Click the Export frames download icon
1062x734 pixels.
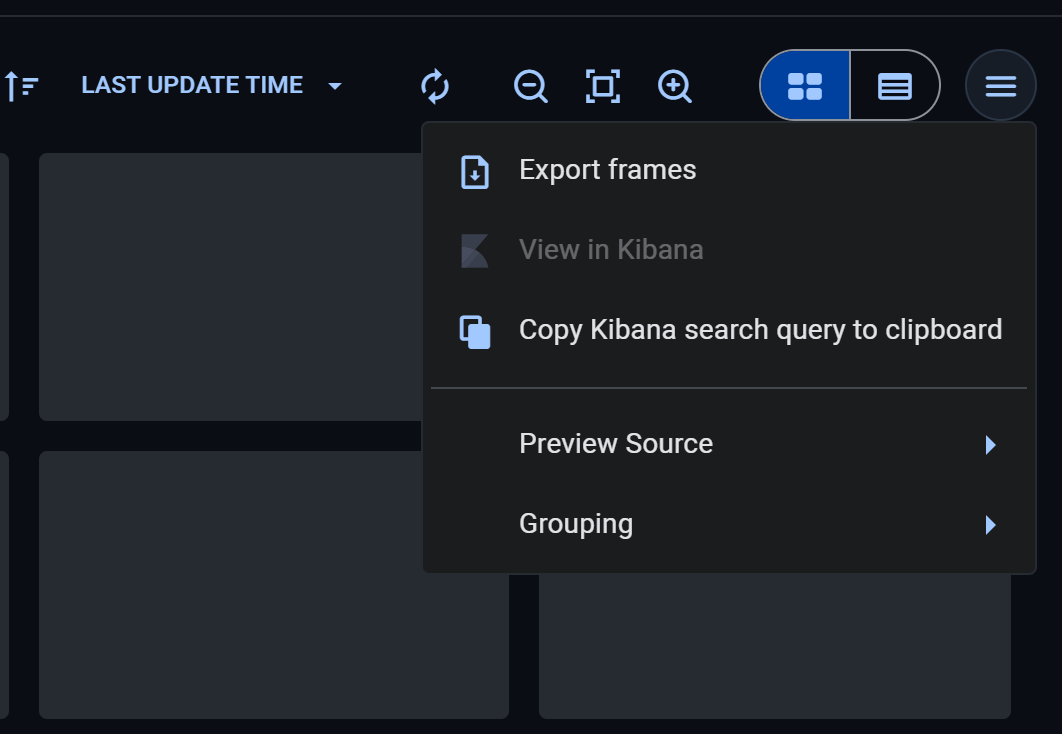tap(475, 170)
